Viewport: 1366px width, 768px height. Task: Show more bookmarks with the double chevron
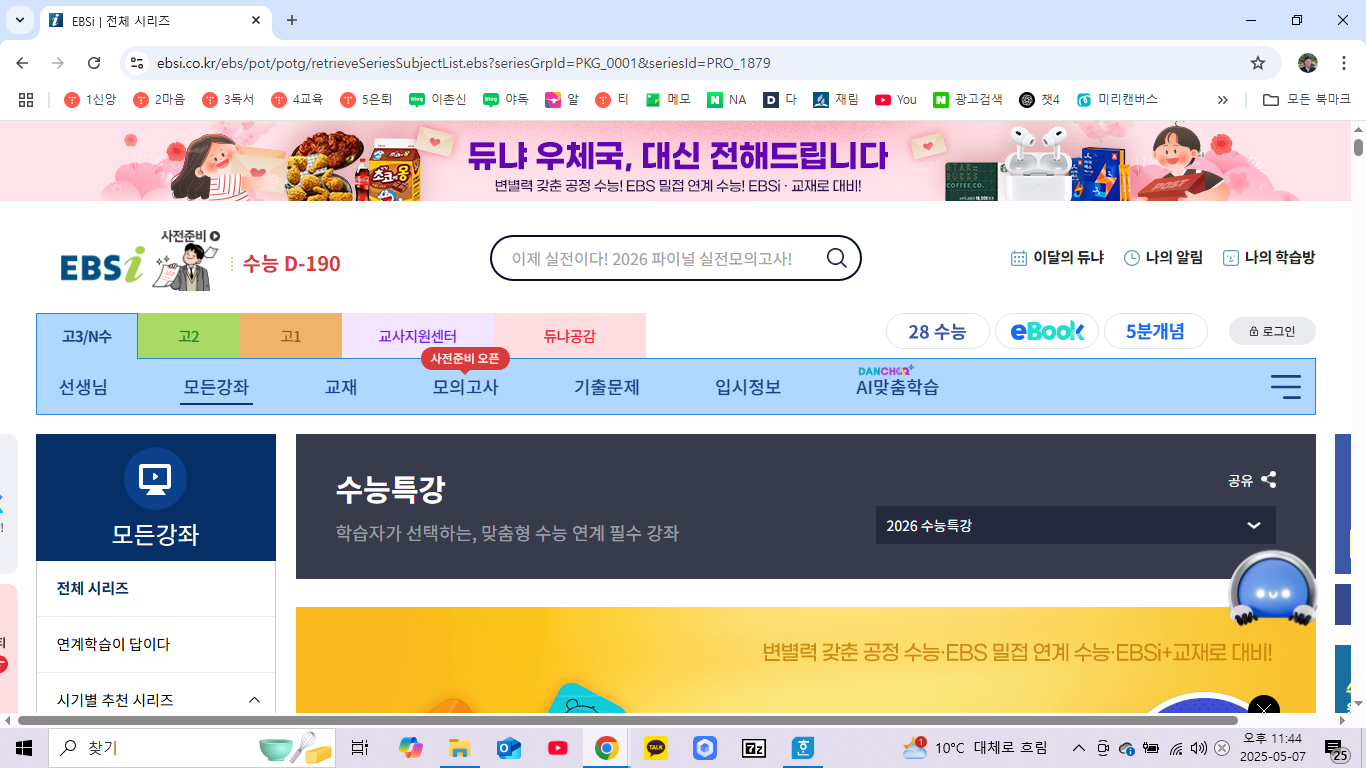[x=1222, y=99]
